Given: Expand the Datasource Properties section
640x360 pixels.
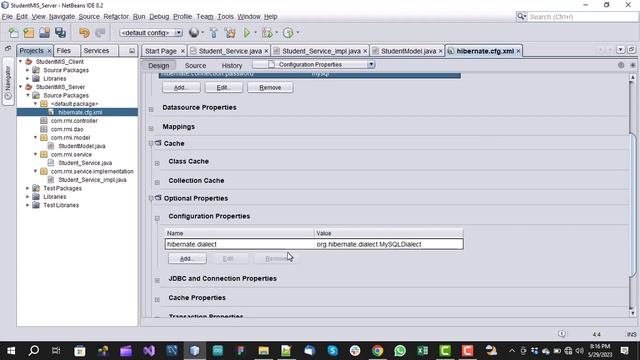Looking at the screenshot, I should [151, 109].
